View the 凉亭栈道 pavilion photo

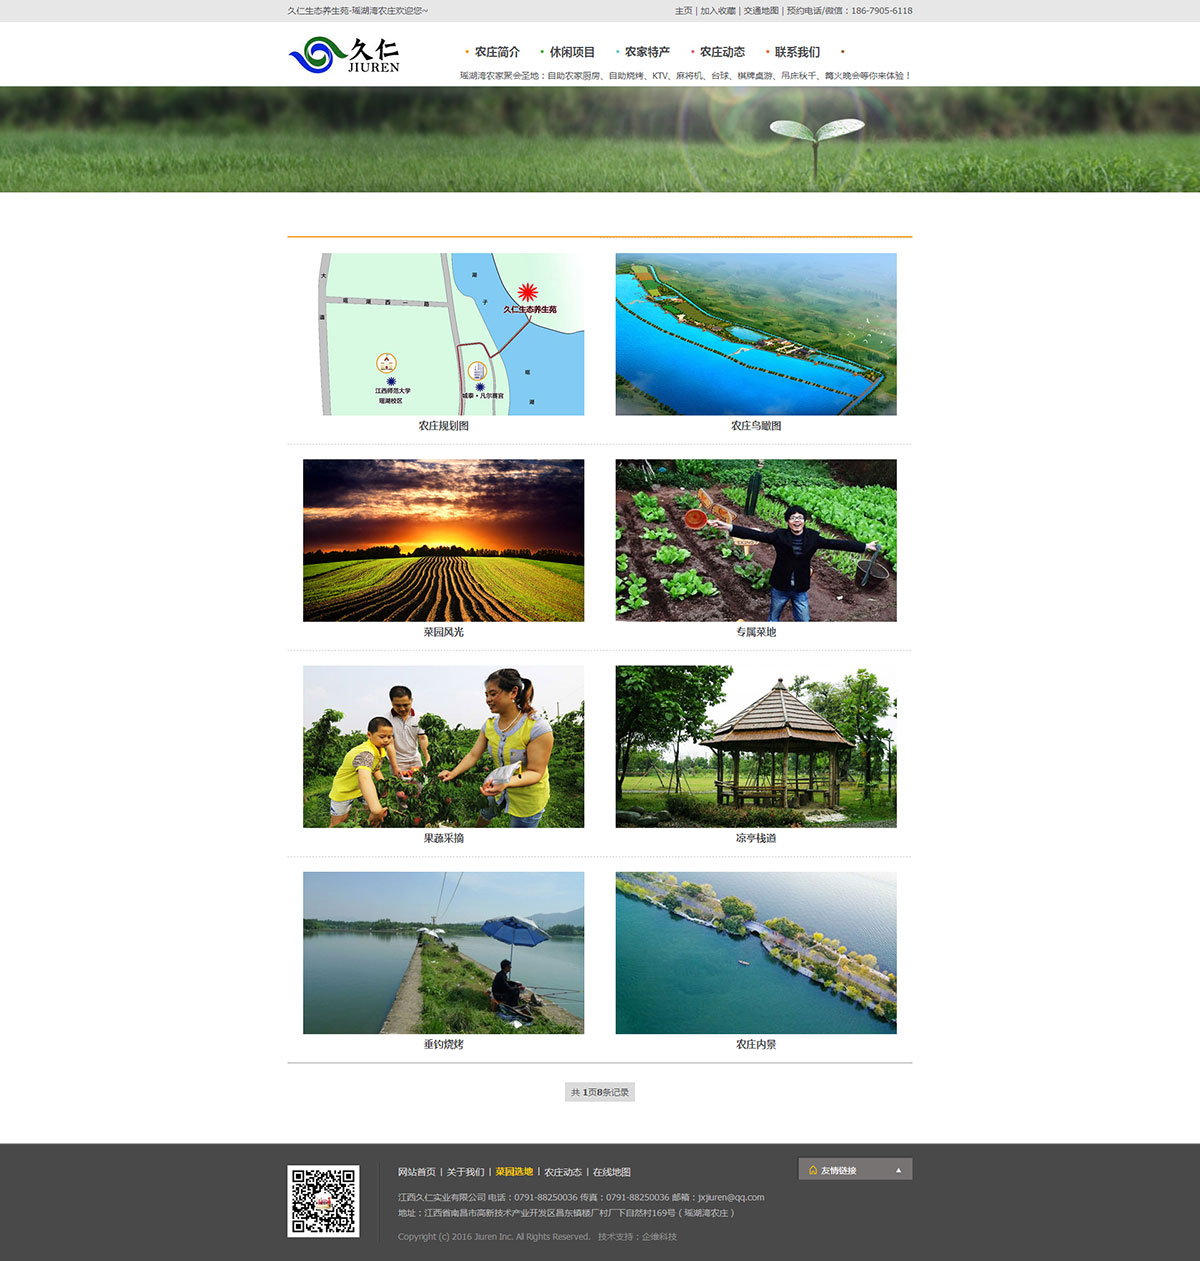[x=756, y=746]
